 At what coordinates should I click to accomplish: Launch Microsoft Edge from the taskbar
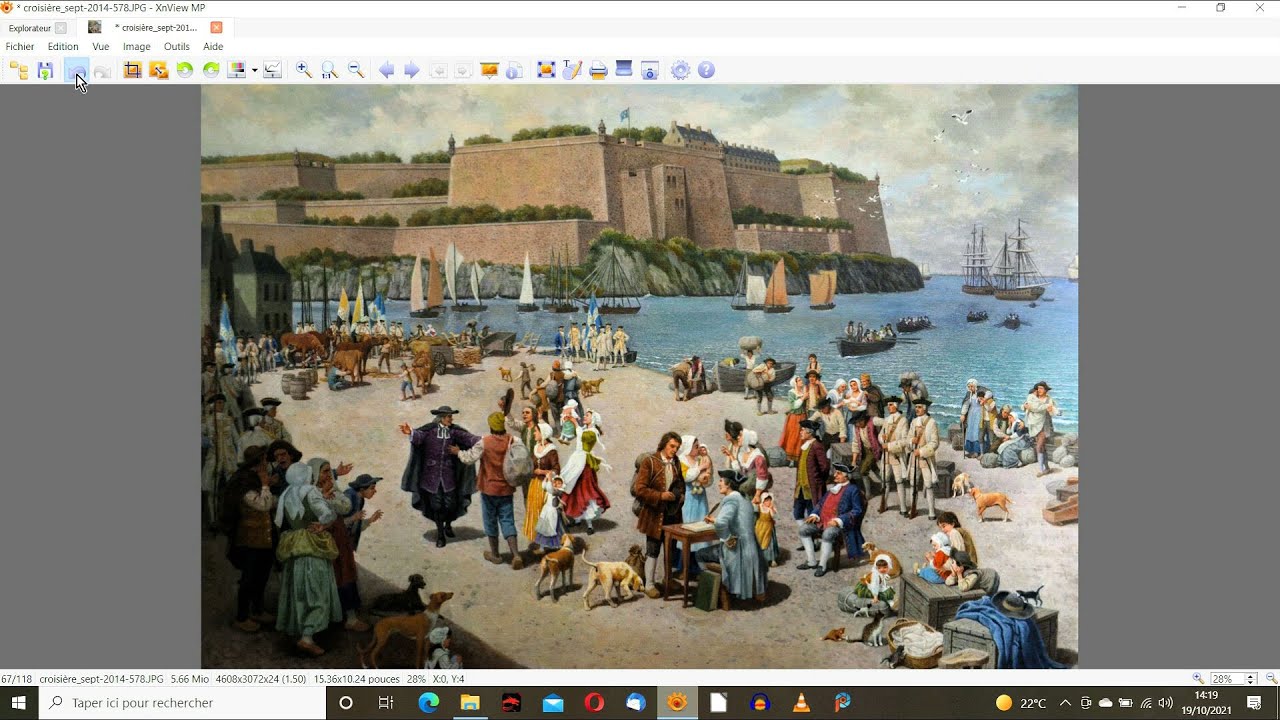[428, 703]
